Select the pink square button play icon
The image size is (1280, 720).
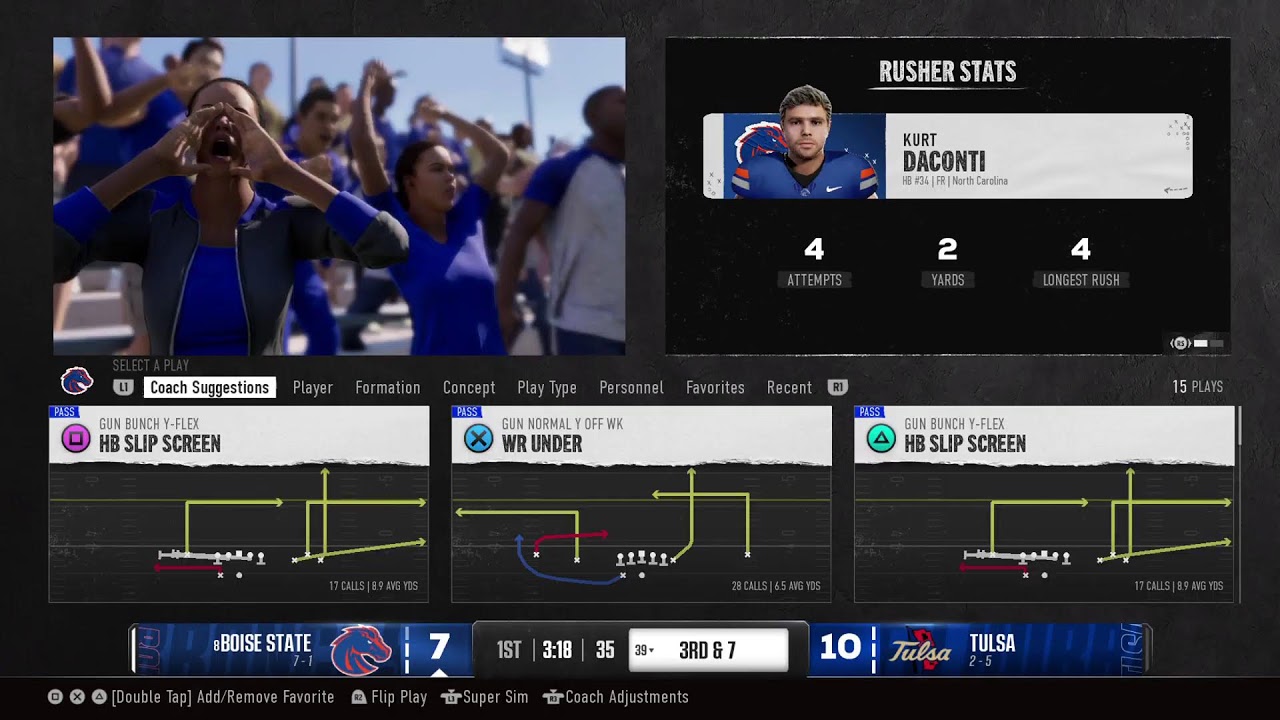(x=76, y=438)
